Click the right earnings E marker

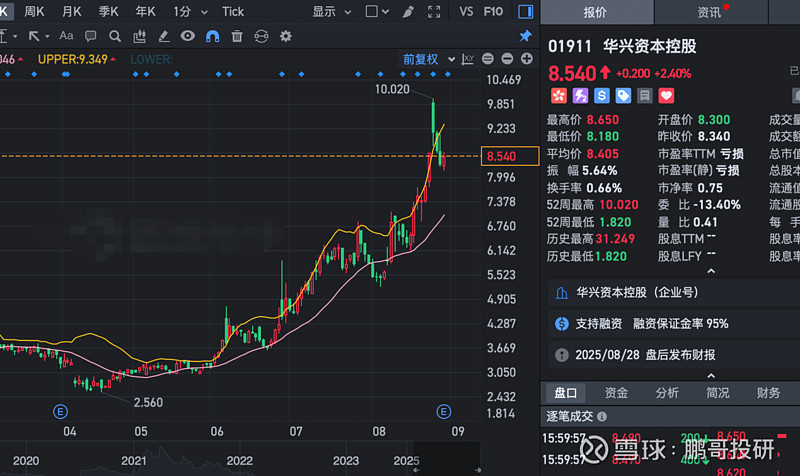coord(443,411)
